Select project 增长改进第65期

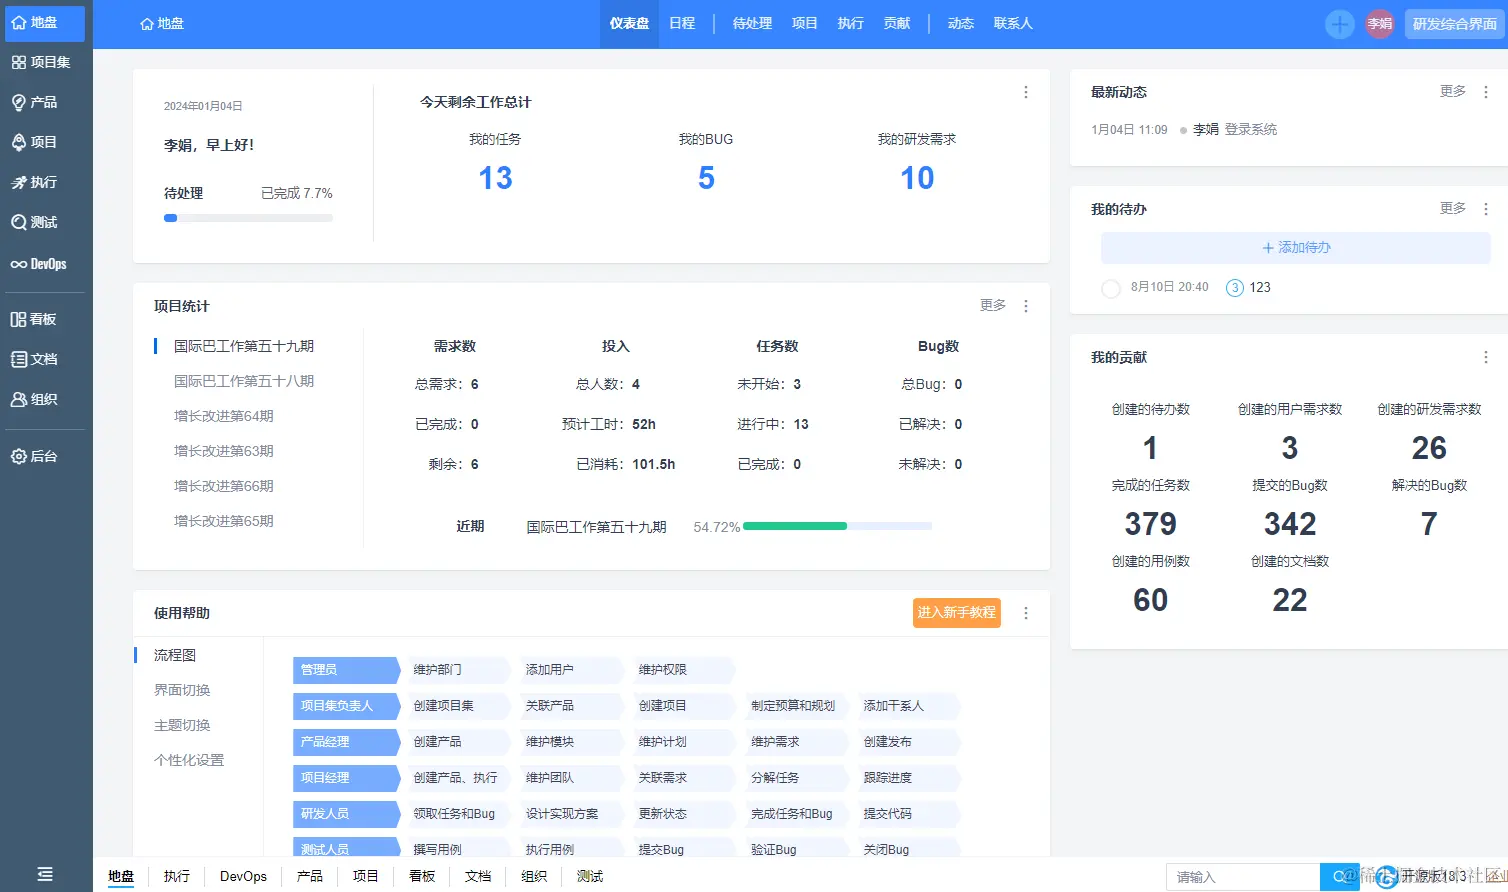coord(224,521)
